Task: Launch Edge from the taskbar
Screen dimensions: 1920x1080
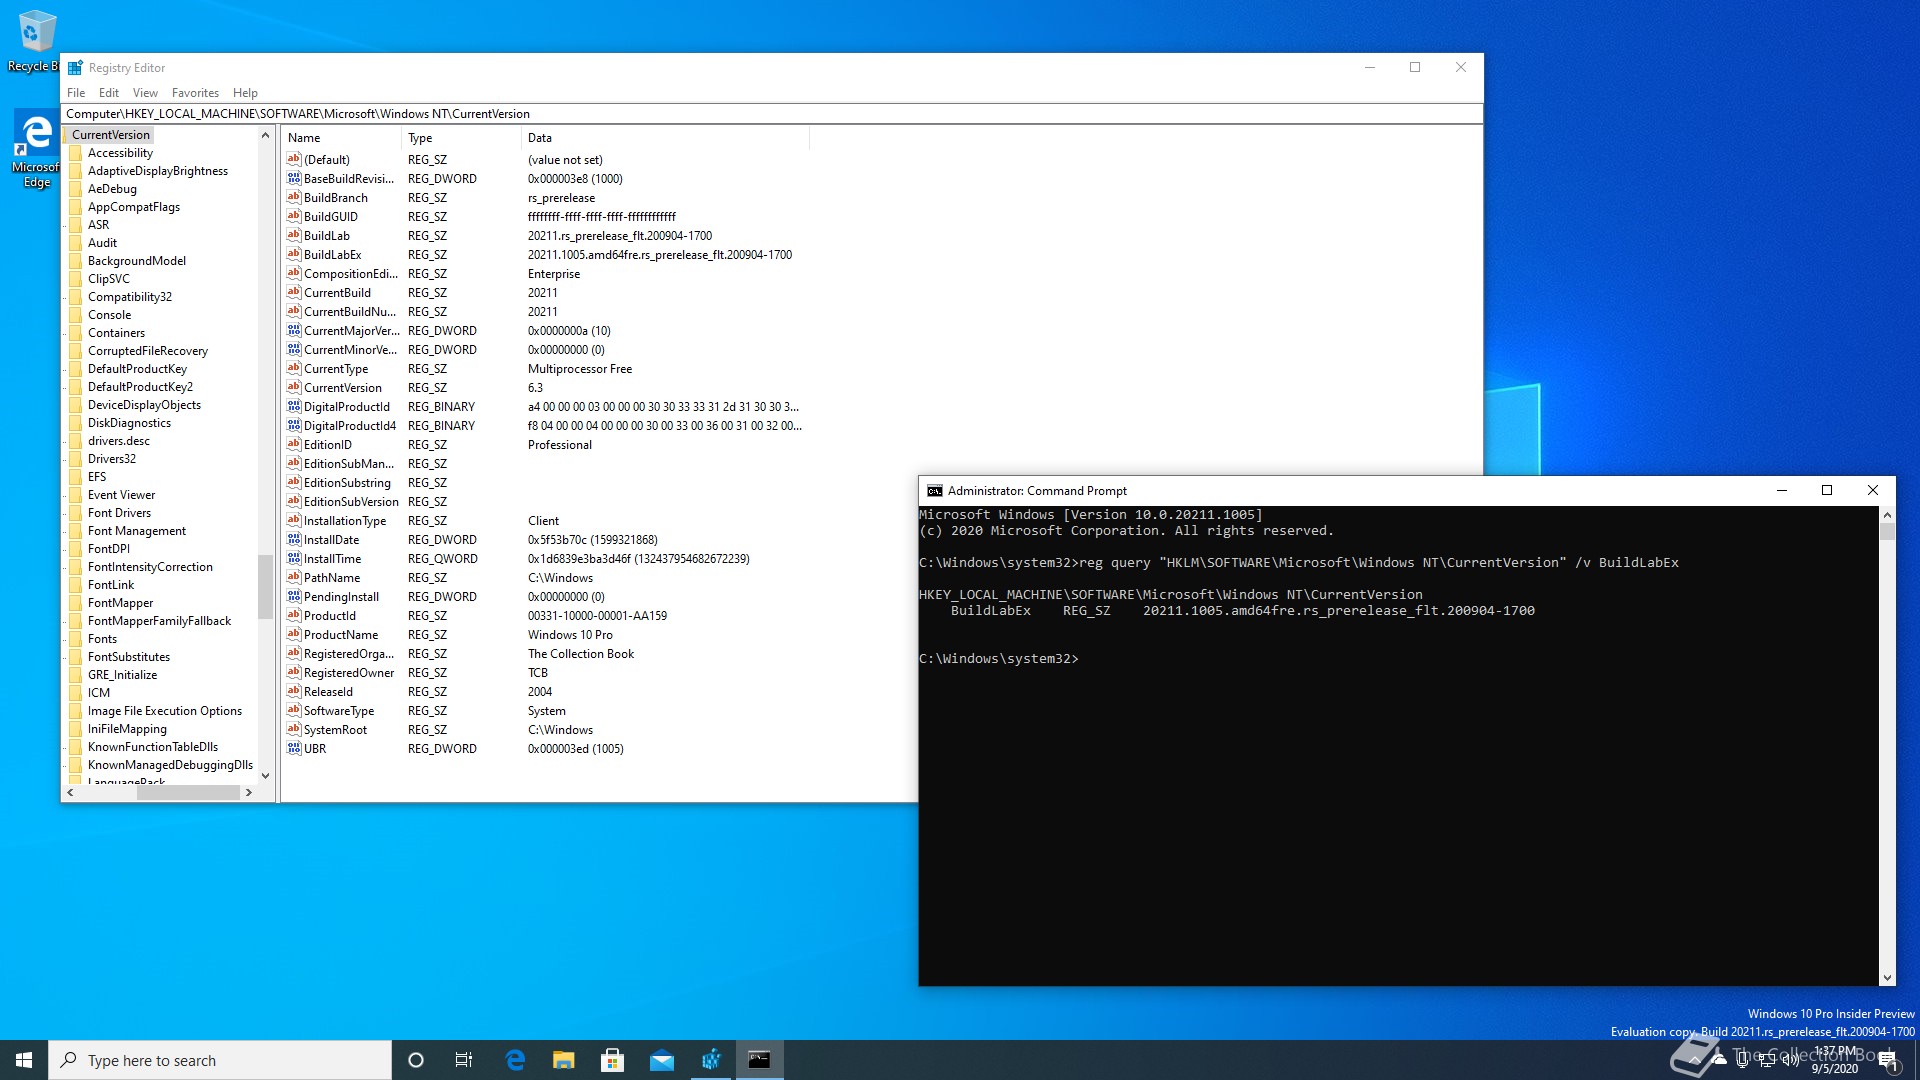Action: click(x=515, y=1060)
